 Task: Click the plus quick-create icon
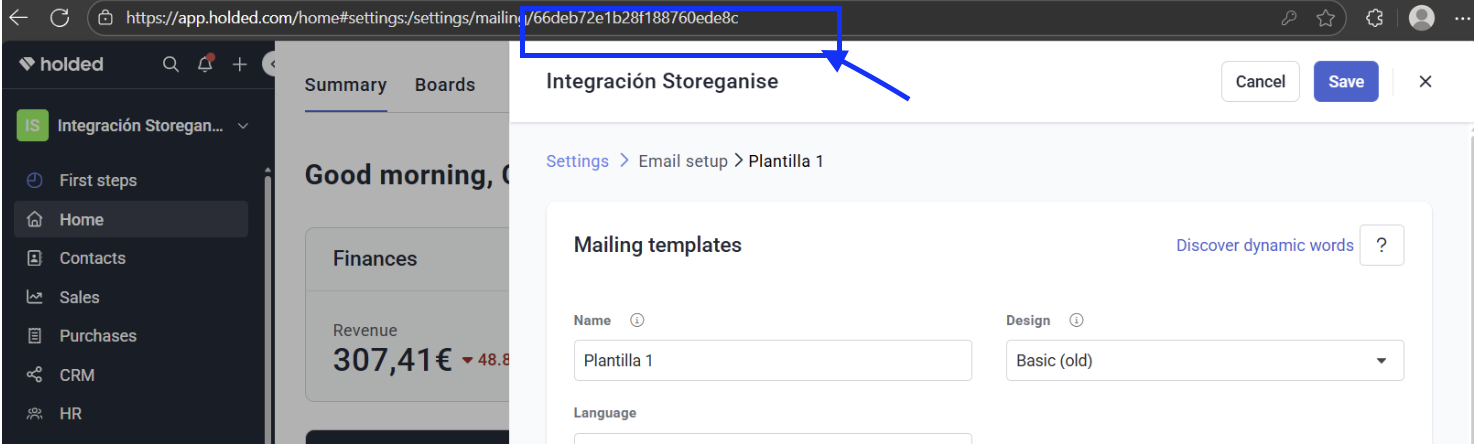pyautogui.click(x=240, y=64)
